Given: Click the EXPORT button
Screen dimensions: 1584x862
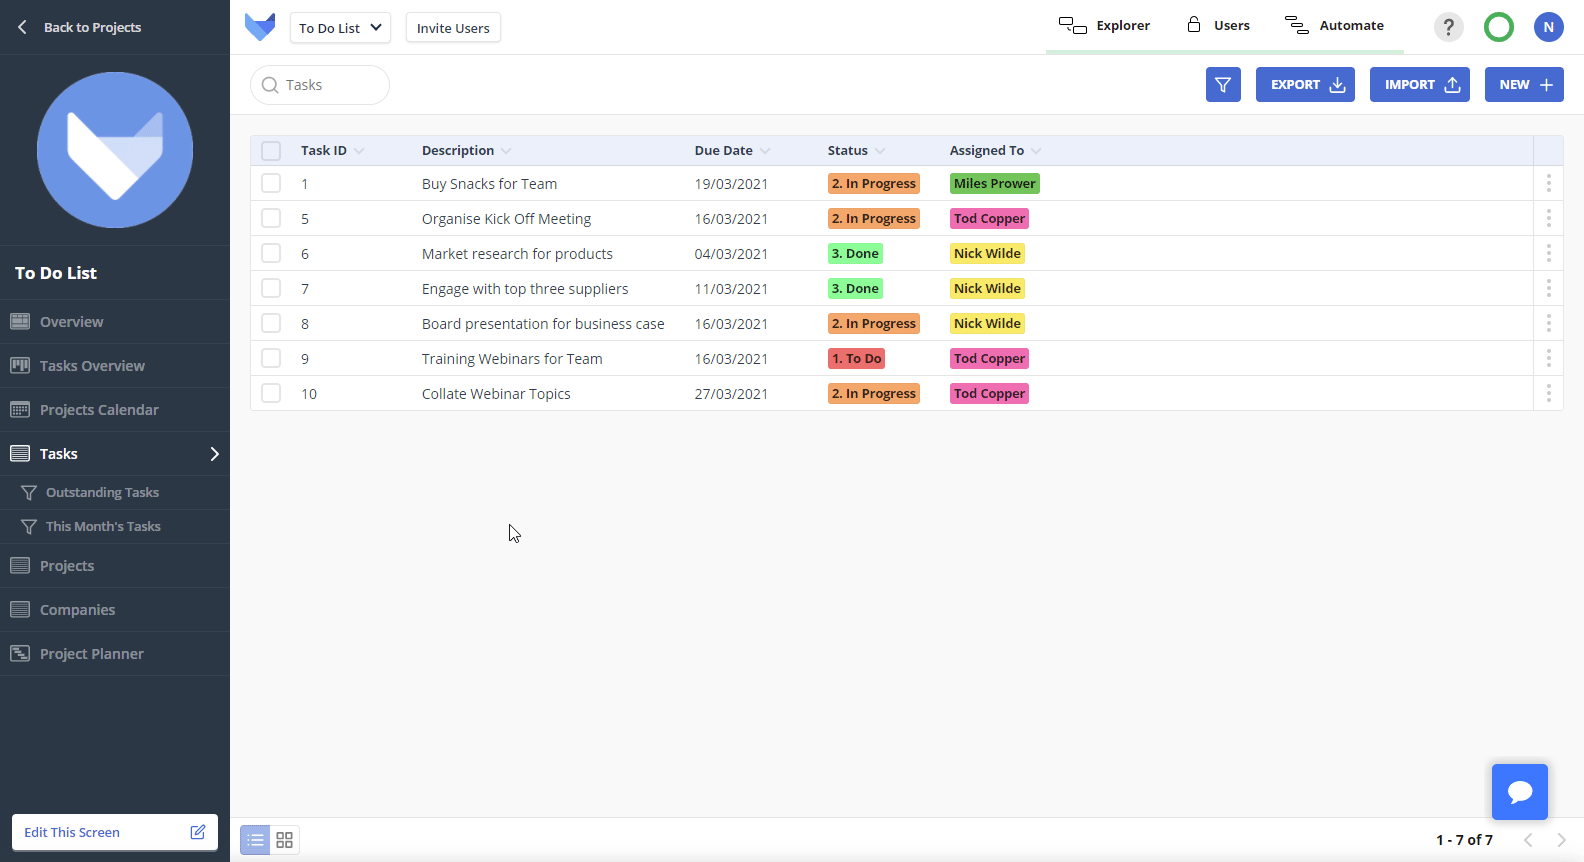Looking at the screenshot, I should click(1305, 85).
